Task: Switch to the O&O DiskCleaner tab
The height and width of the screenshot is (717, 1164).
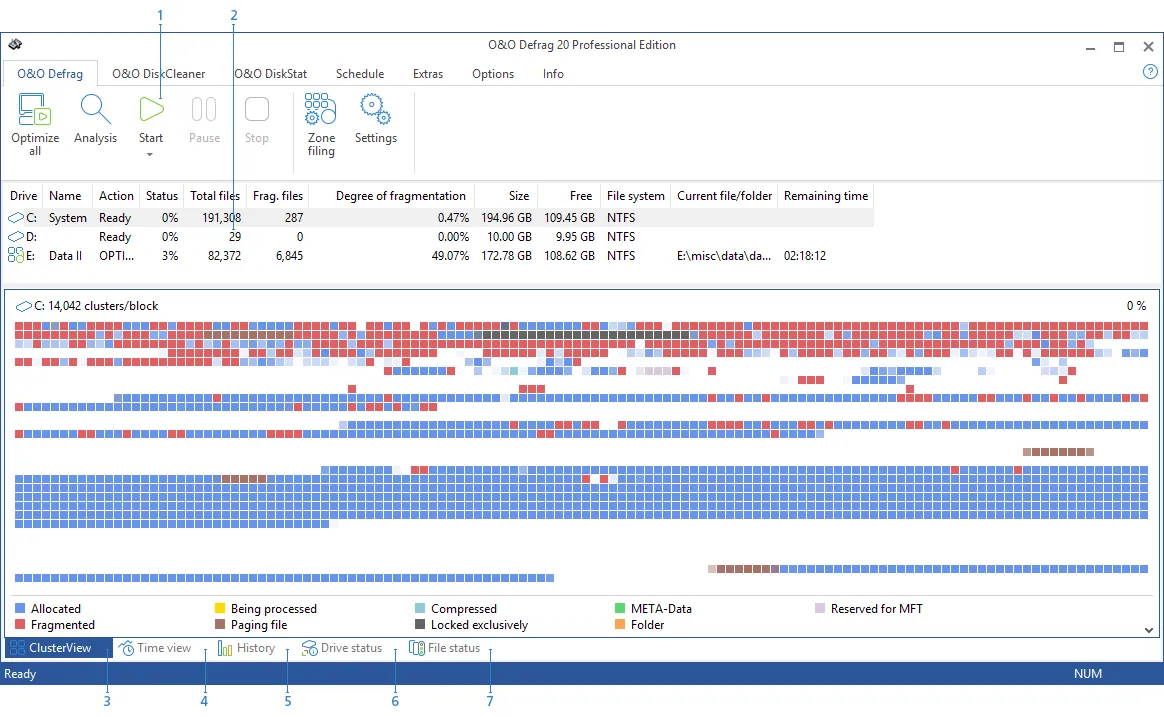Action: (x=158, y=73)
